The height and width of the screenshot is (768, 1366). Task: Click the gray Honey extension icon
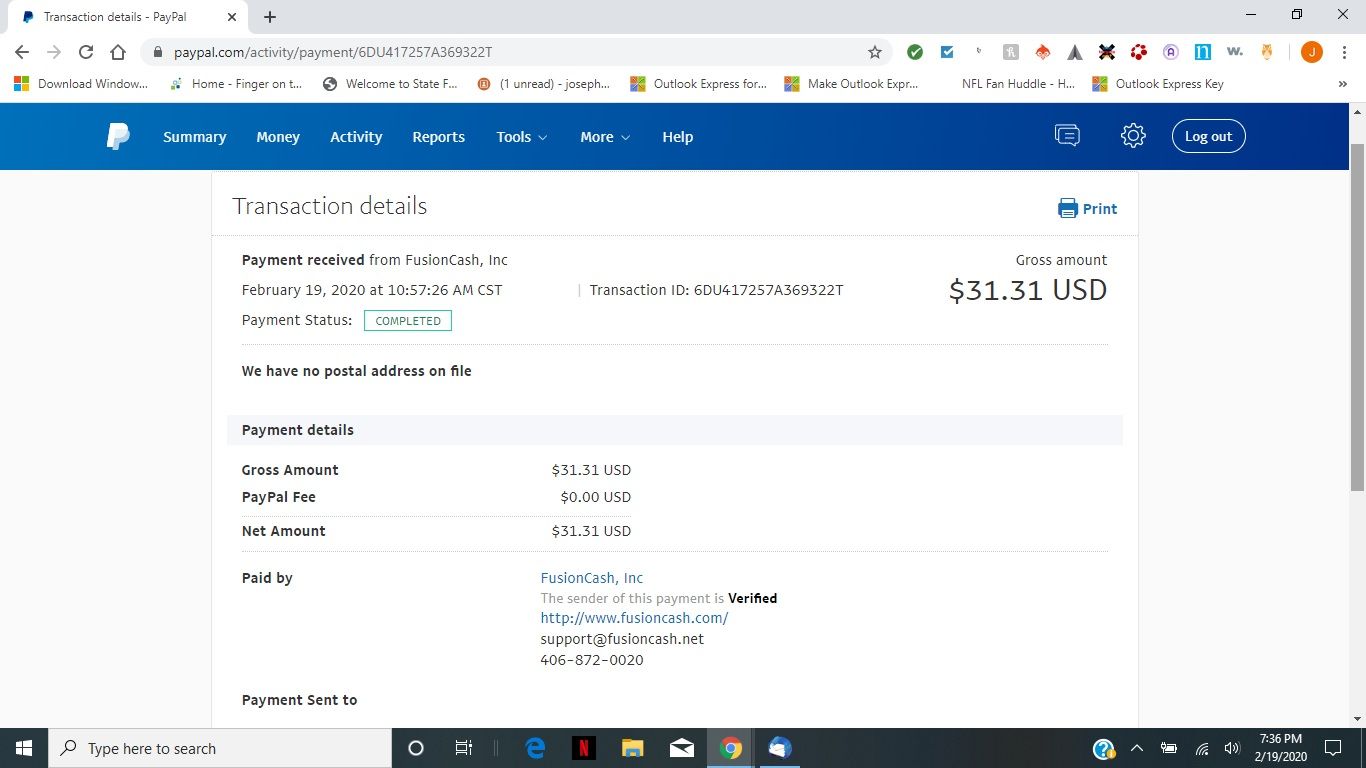[1011, 52]
